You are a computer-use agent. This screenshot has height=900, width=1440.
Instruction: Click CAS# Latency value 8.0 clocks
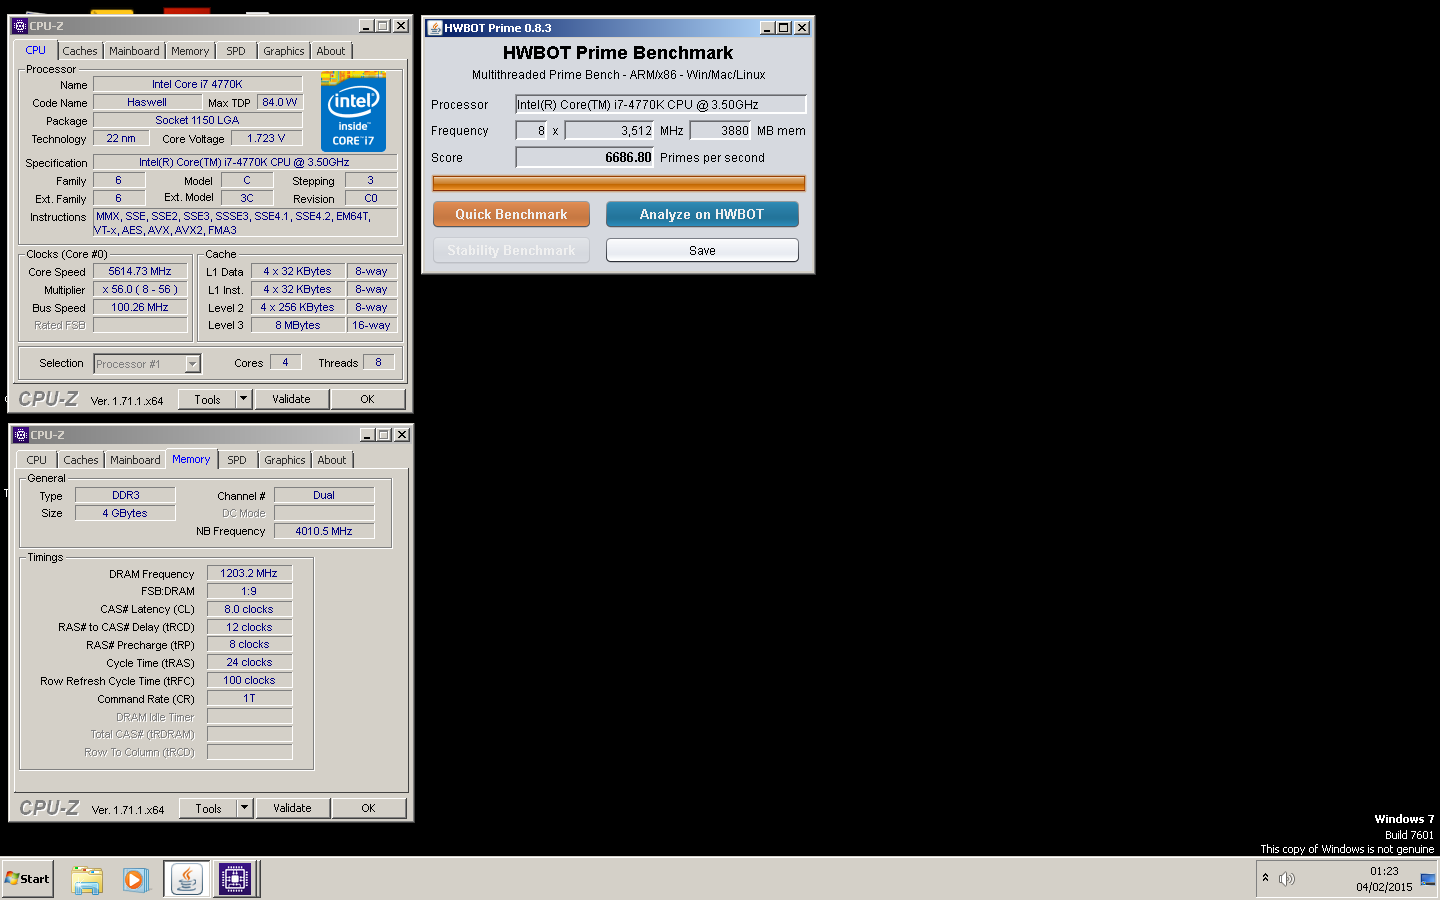249,609
